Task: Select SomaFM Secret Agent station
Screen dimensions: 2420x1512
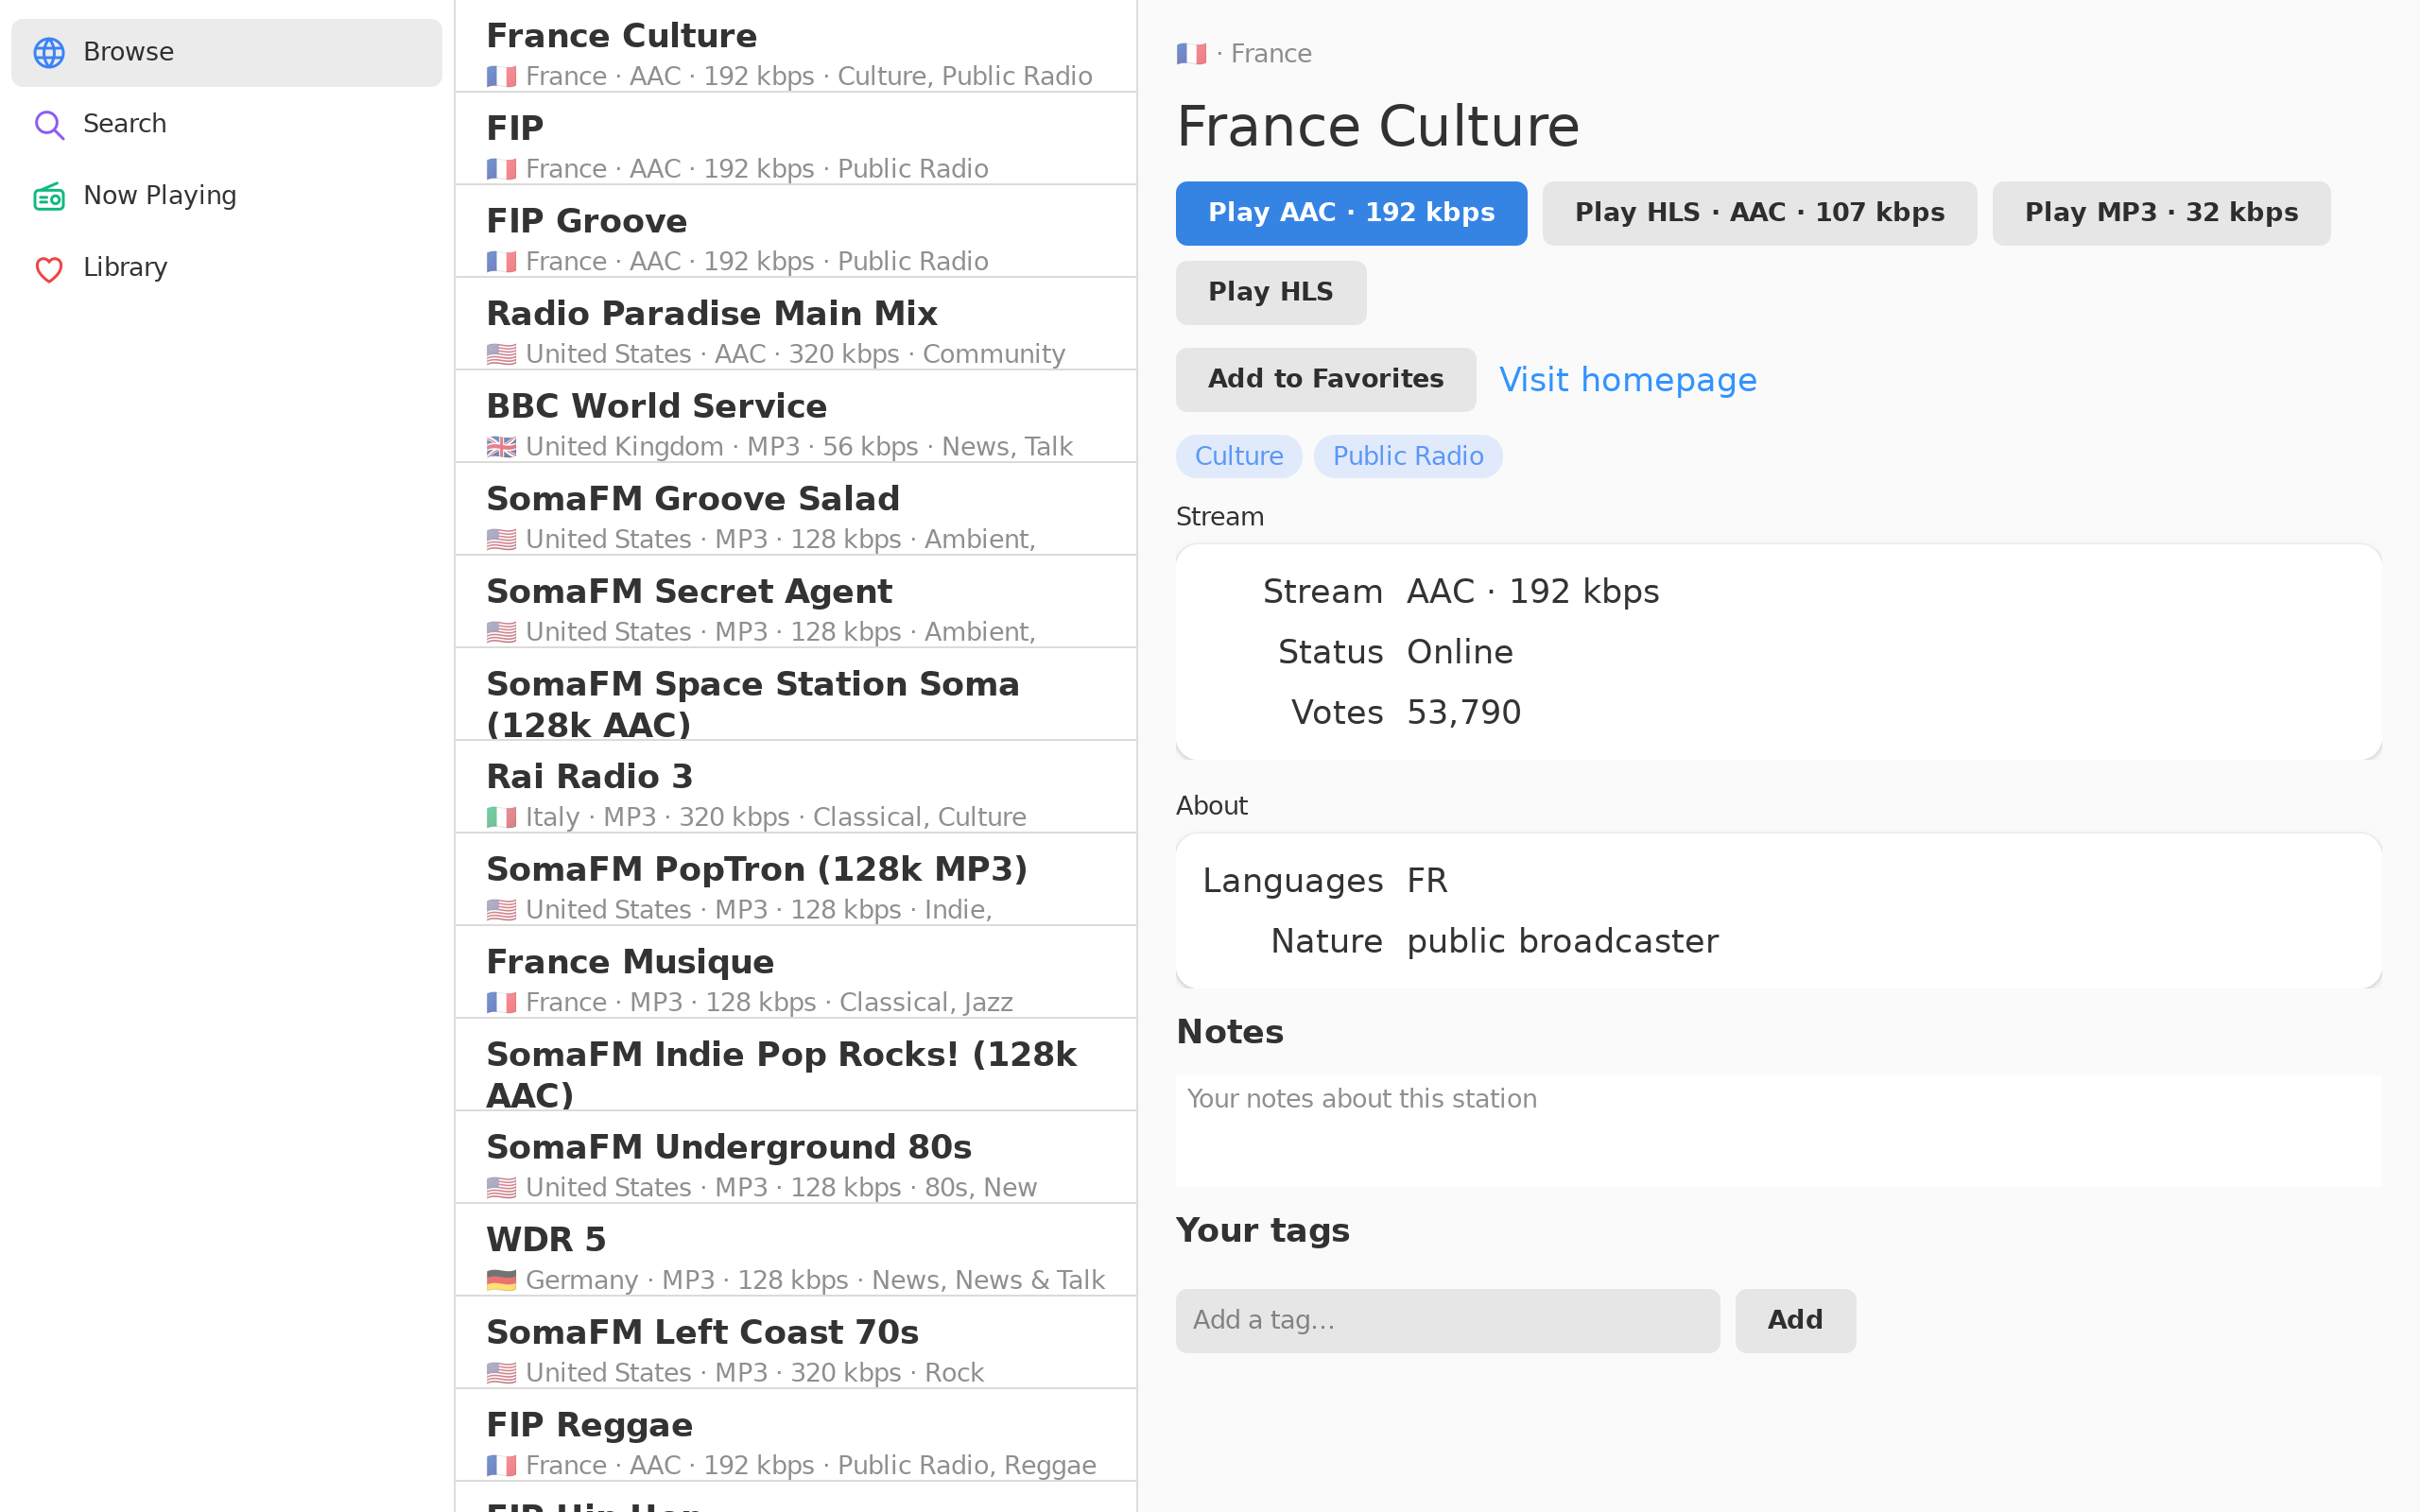Action: tap(796, 602)
